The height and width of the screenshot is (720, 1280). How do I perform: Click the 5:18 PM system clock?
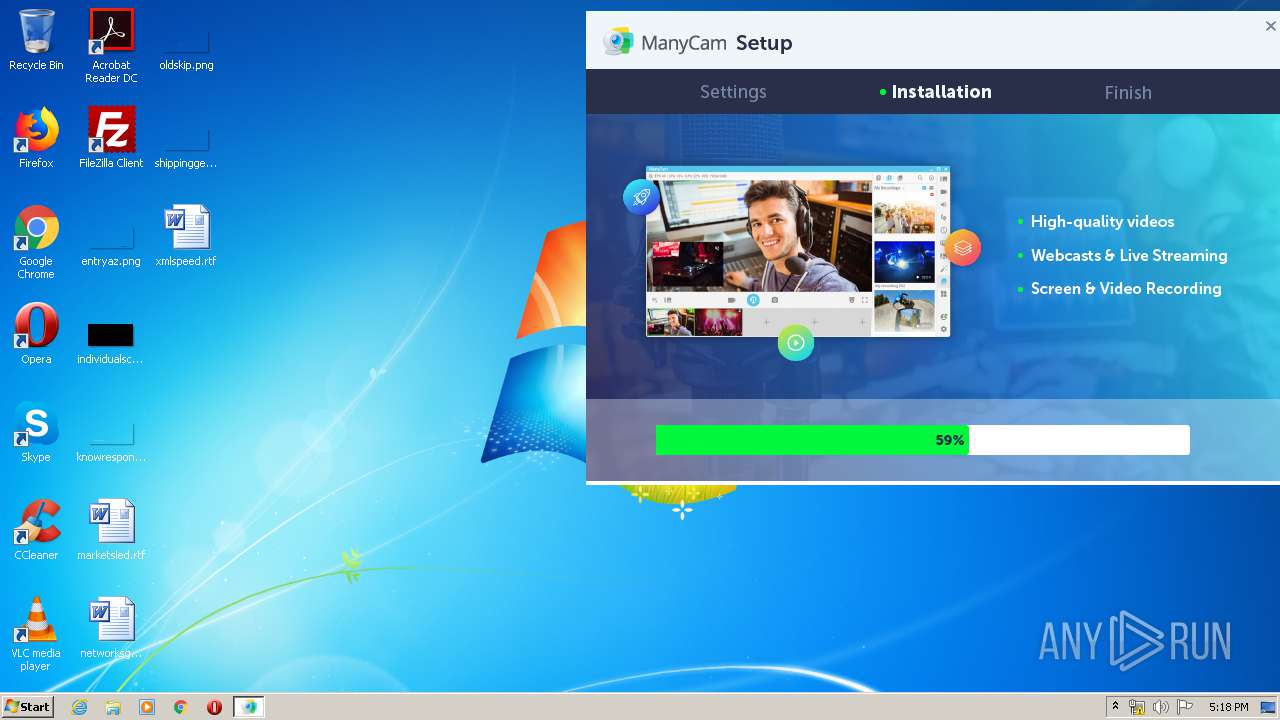(x=1228, y=707)
